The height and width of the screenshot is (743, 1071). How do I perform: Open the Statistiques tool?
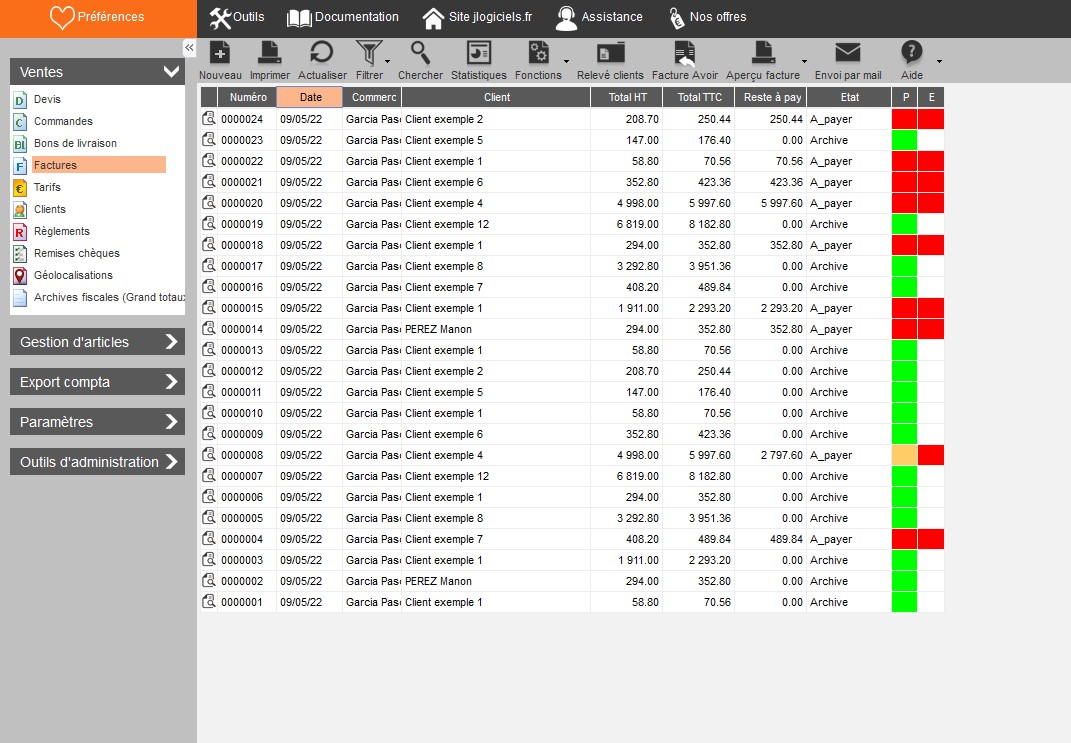tap(478, 53)
